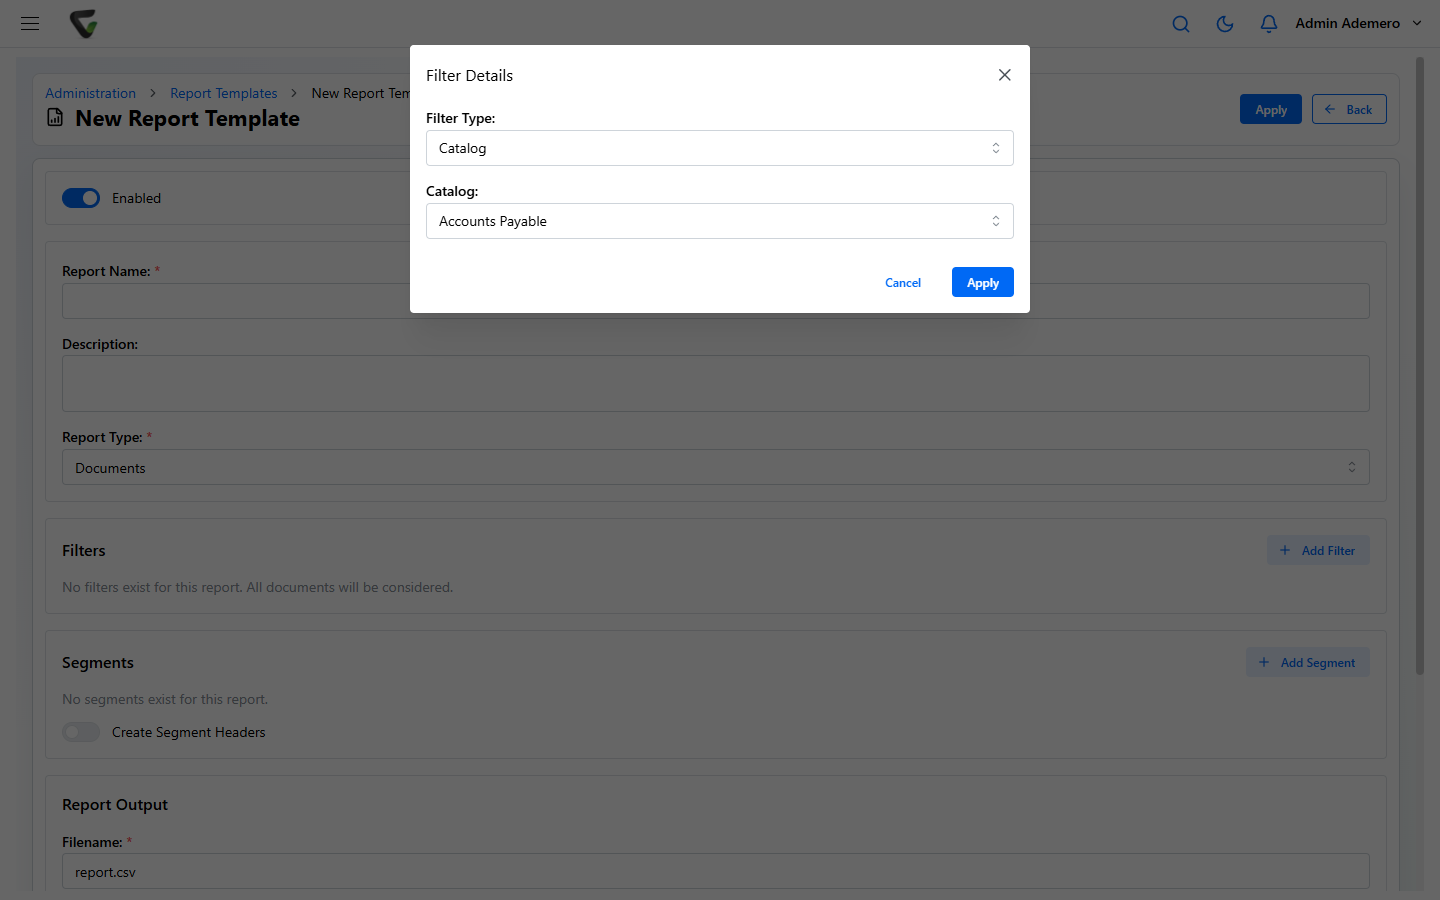
Task: Toggle Create Segment Headers switch
Action: (x=81, y=732)
